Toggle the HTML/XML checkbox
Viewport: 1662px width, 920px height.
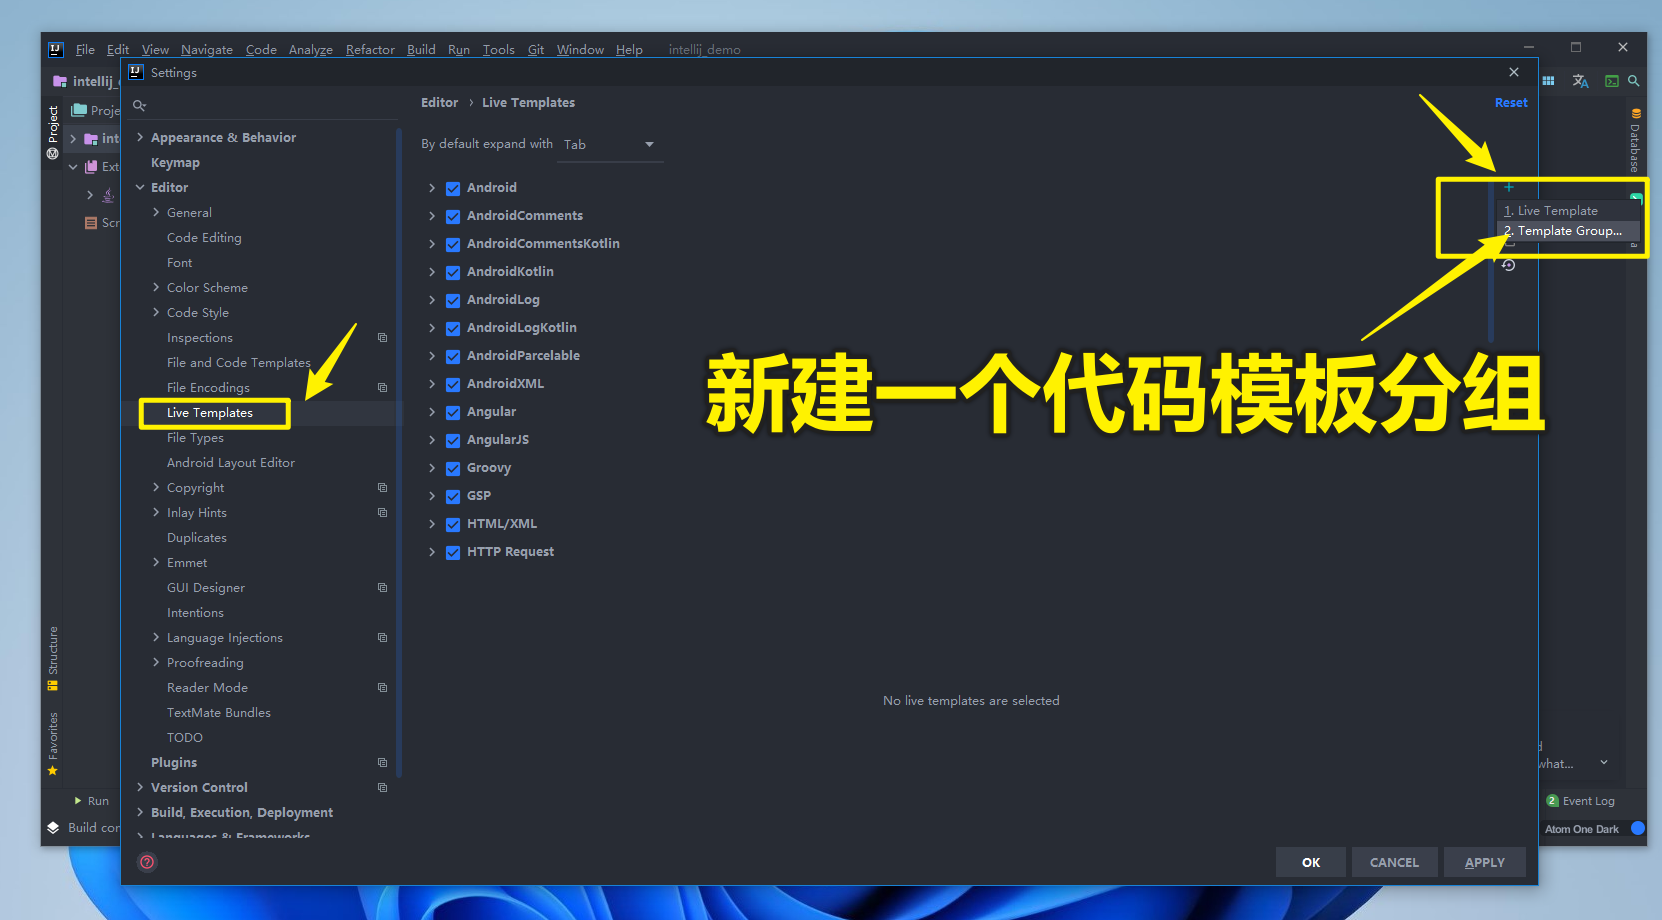click(453, 524)
